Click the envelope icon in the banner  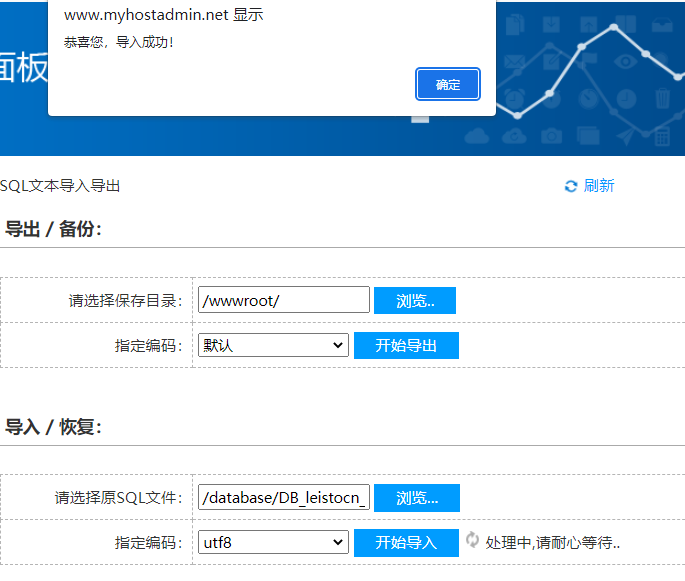pyautogui.click(x=516, y=62)
